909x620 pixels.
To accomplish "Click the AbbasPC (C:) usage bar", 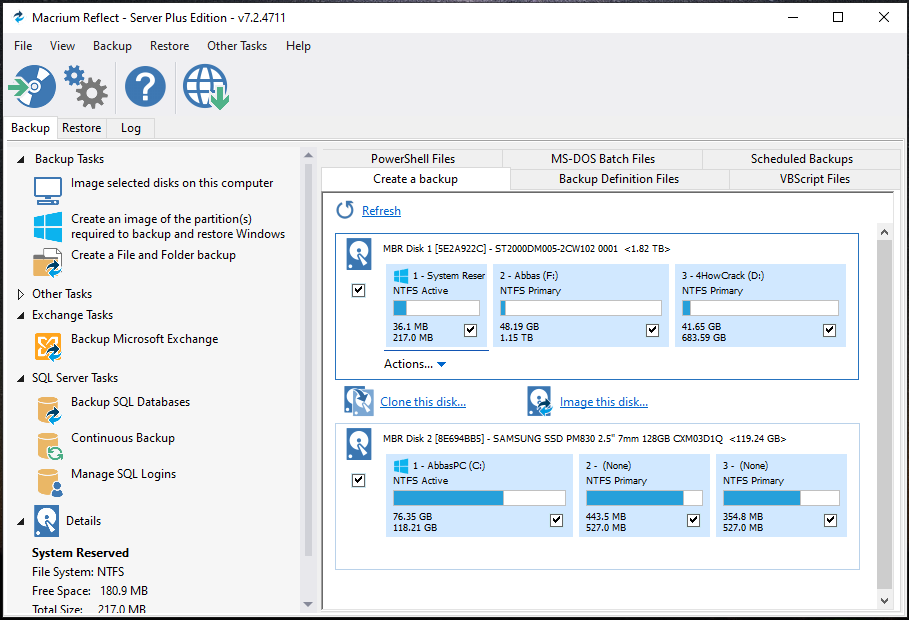I will point(479,498).
